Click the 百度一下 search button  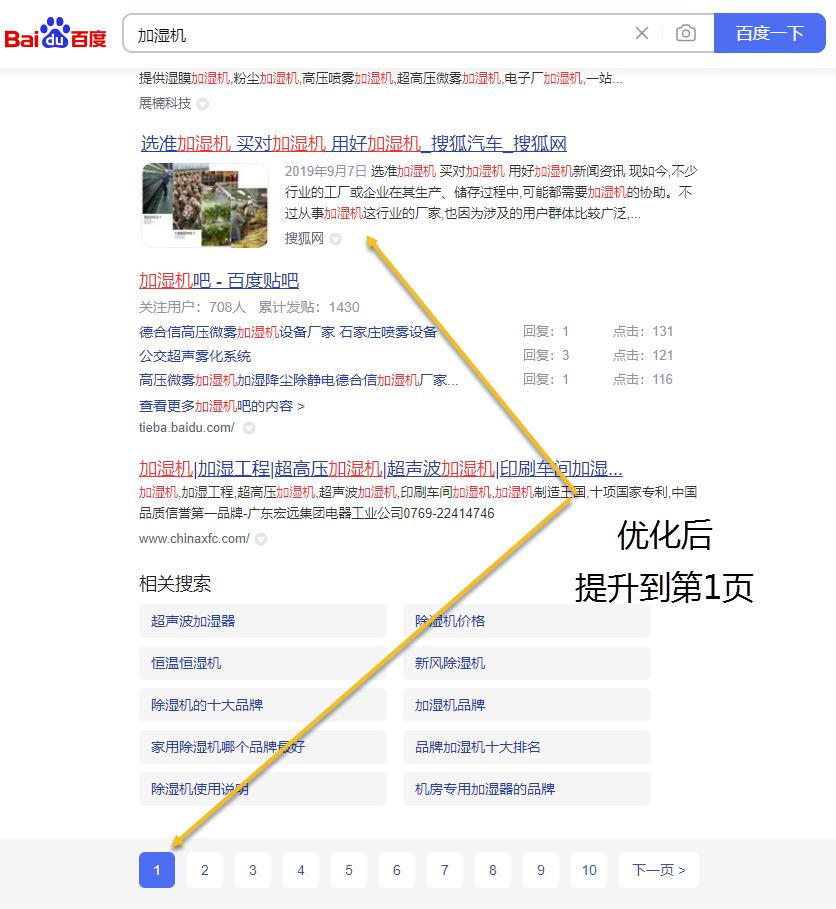tap(770, 33)
